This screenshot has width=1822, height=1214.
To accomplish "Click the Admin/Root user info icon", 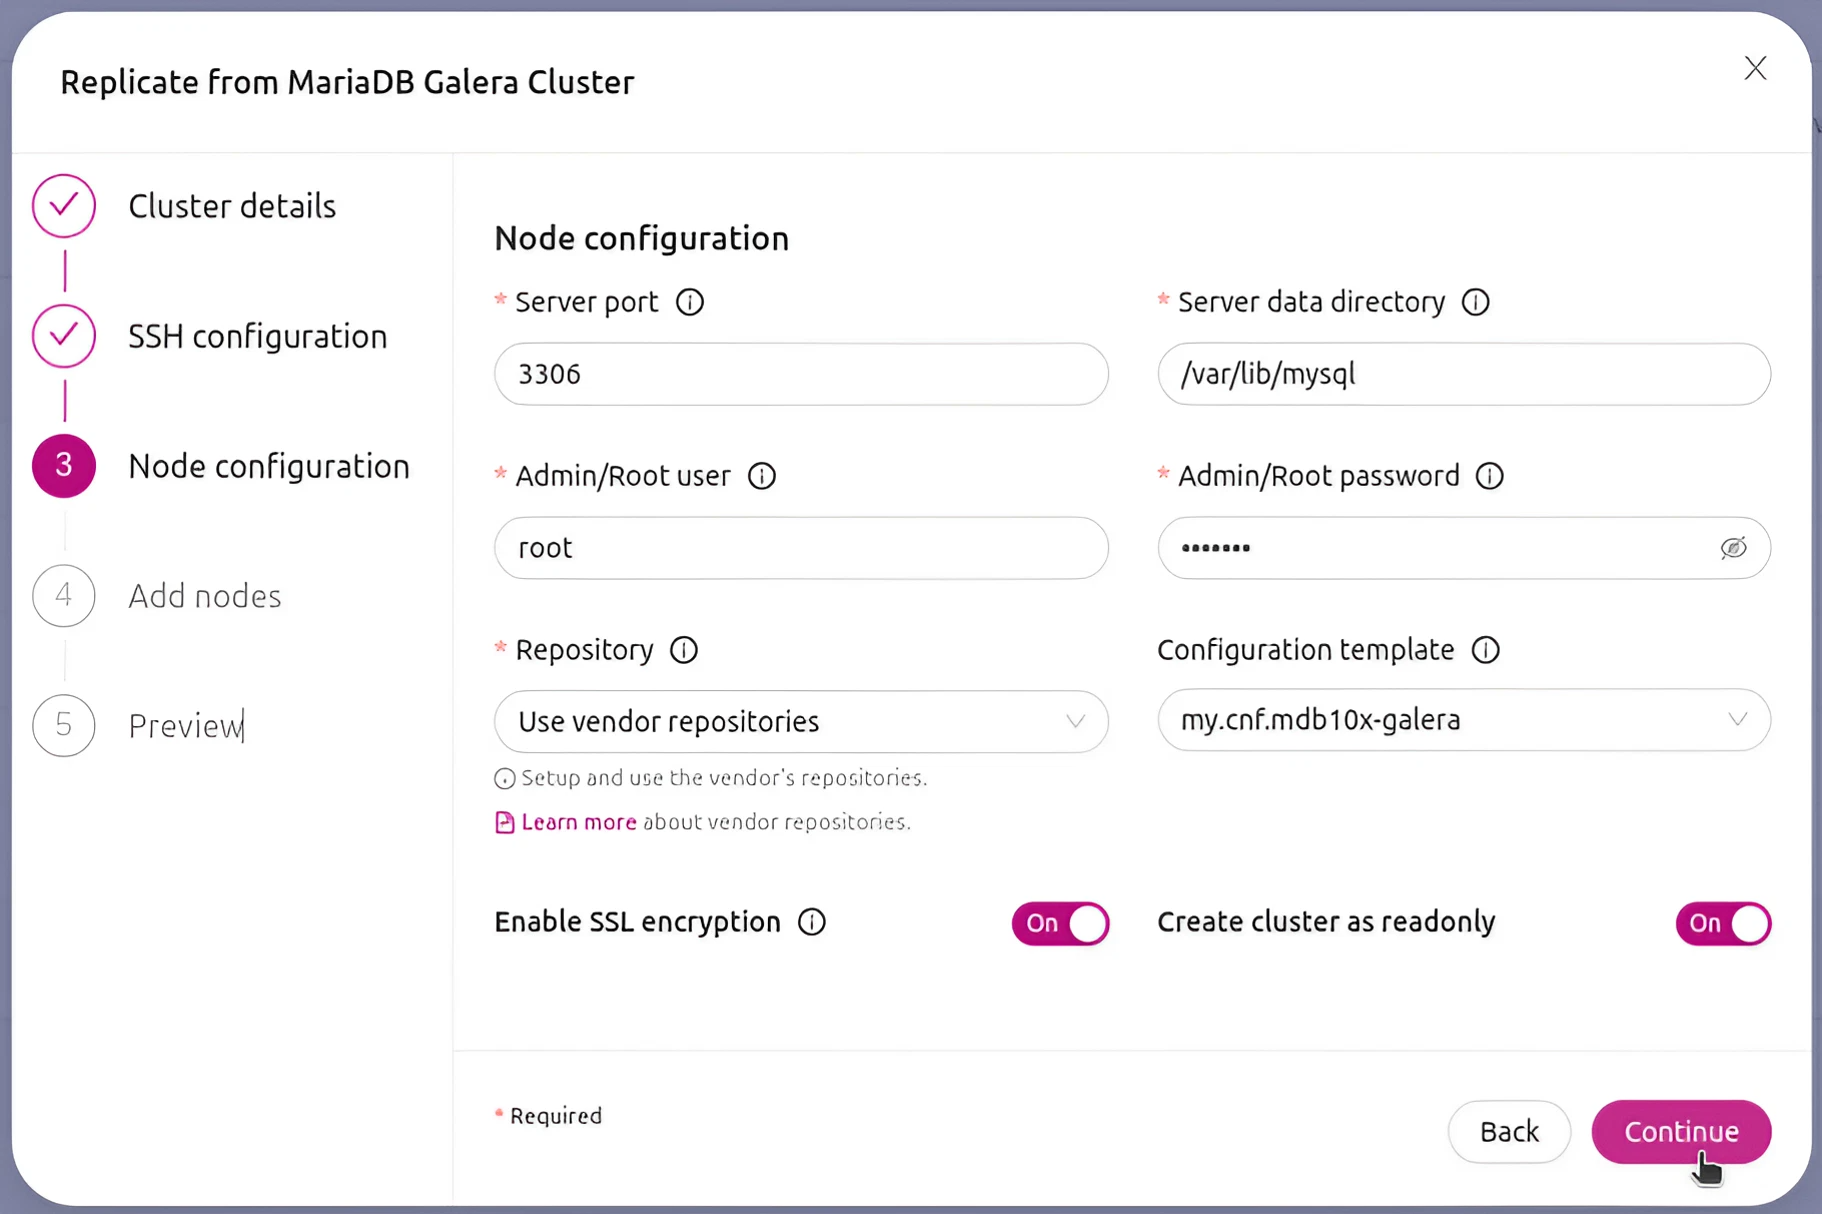I will pos(762,476).
